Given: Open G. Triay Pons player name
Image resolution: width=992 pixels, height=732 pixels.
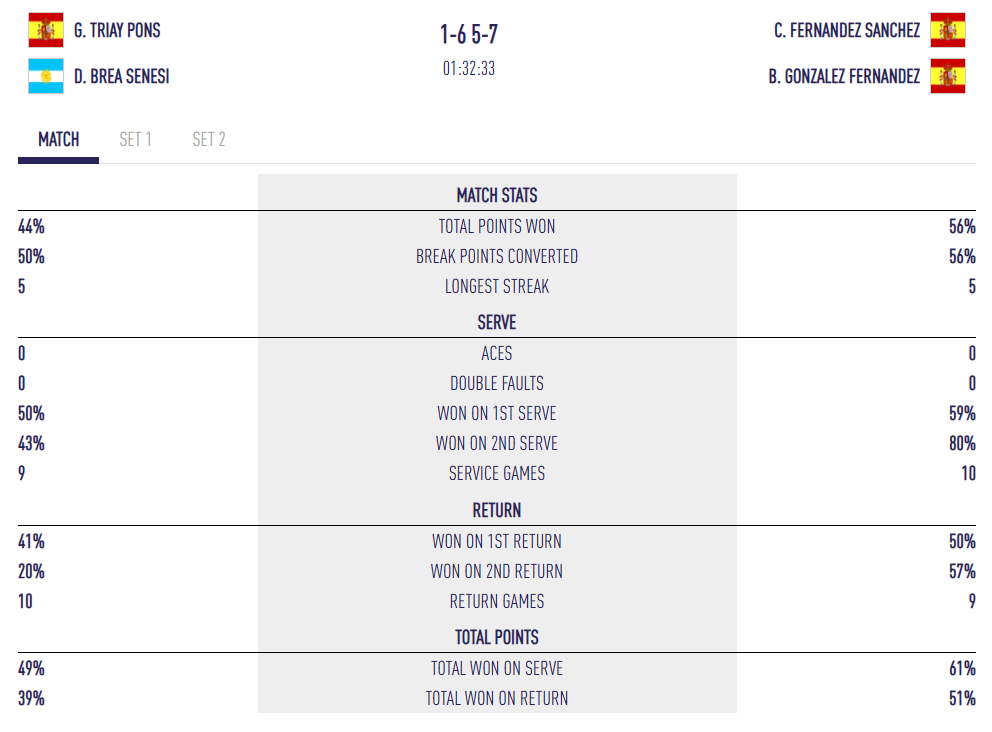Looking at the screenshot, I should 117,31.
